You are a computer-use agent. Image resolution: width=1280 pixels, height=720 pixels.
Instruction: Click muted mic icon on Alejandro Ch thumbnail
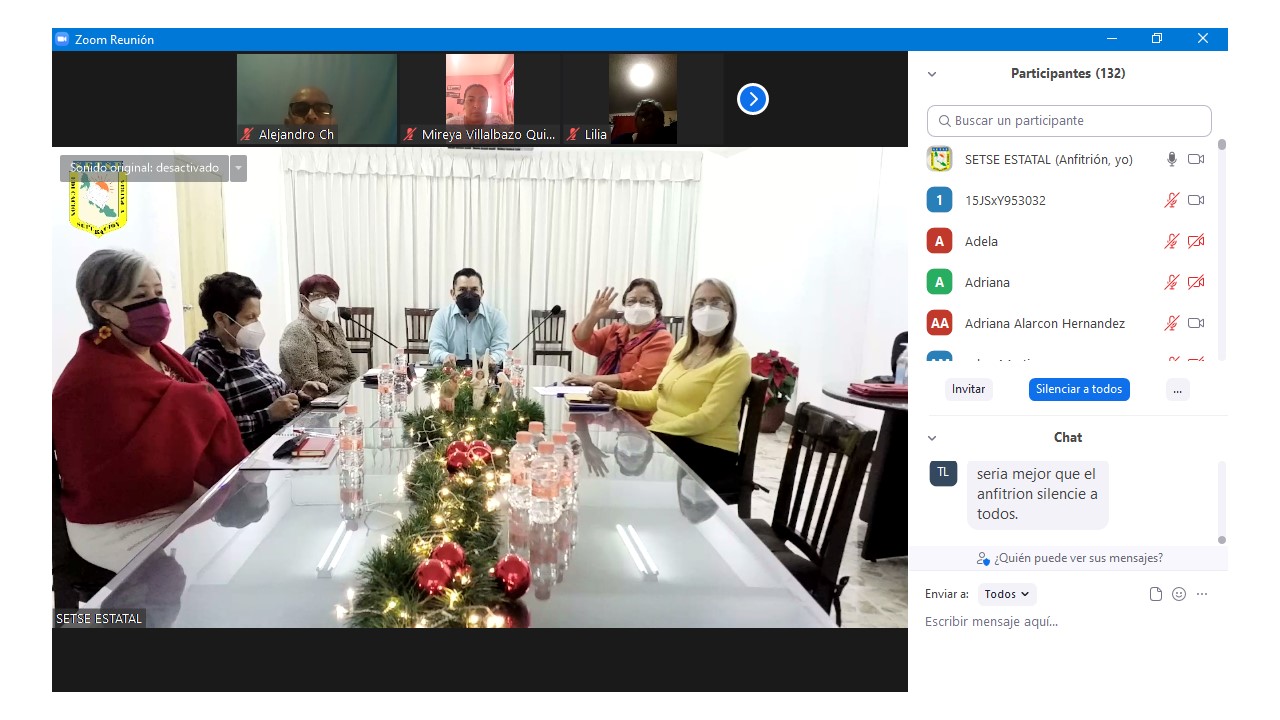(247, 134)
